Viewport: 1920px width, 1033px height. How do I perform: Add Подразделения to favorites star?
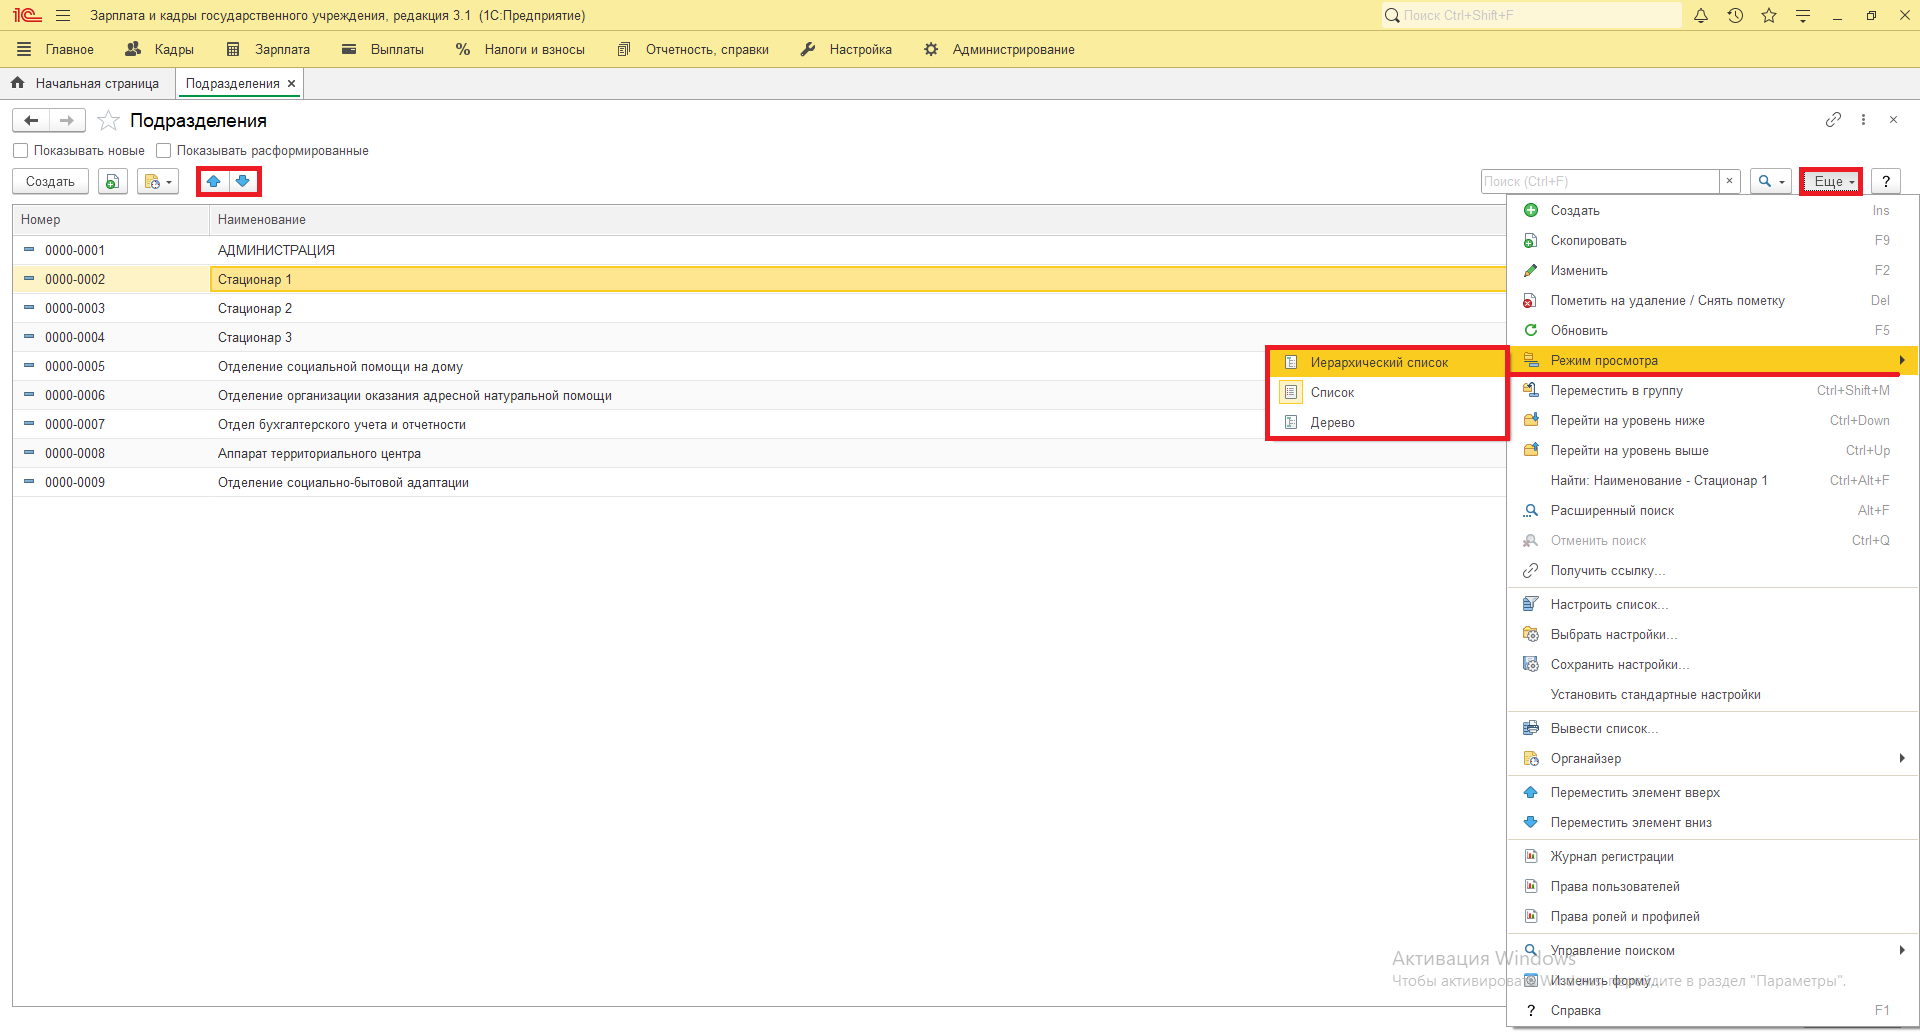click(x=109, y=121)
